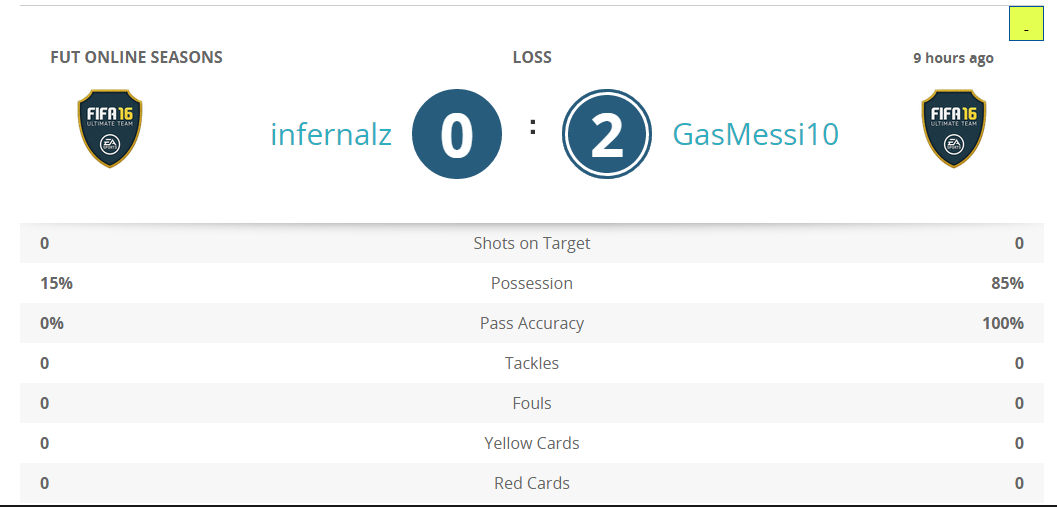Click infernalz's score circle showing 0

pos(456,135)
